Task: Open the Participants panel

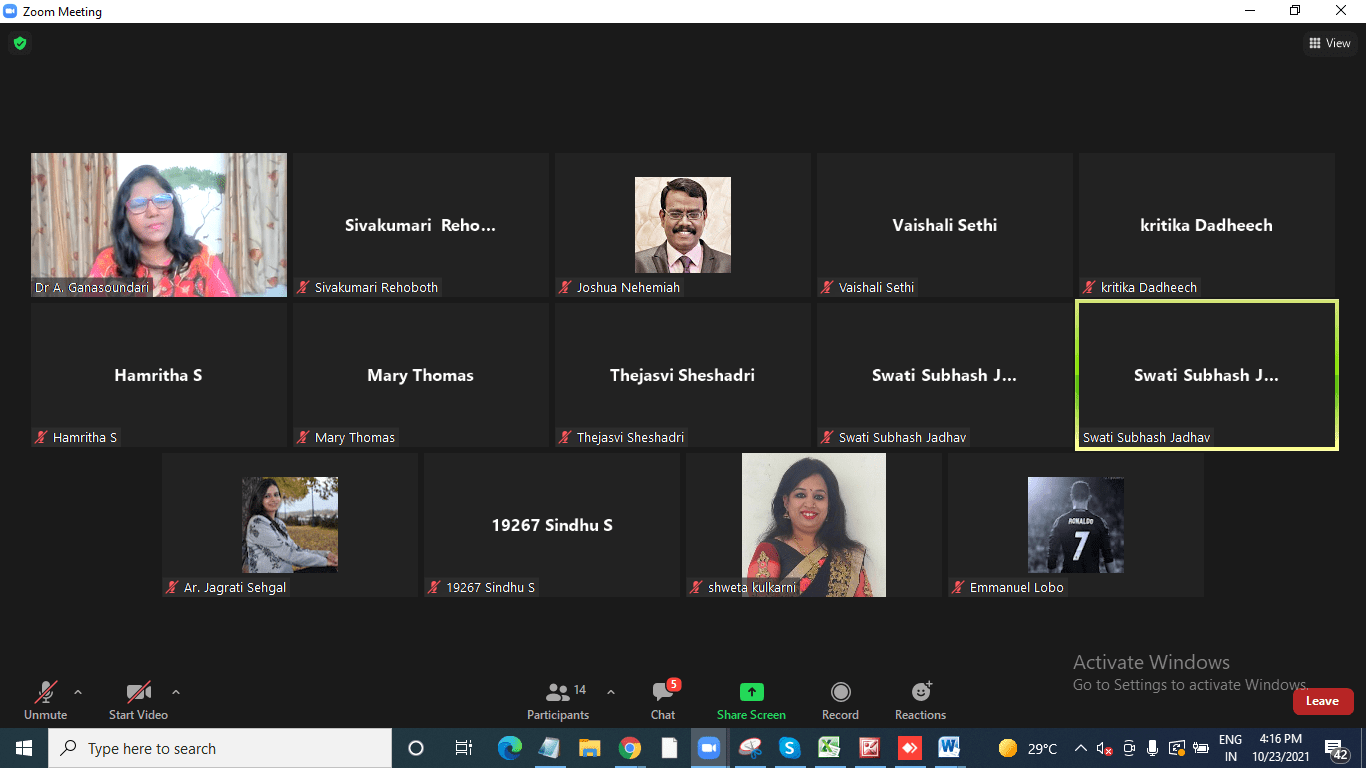Action: click(x=558, y=700)
